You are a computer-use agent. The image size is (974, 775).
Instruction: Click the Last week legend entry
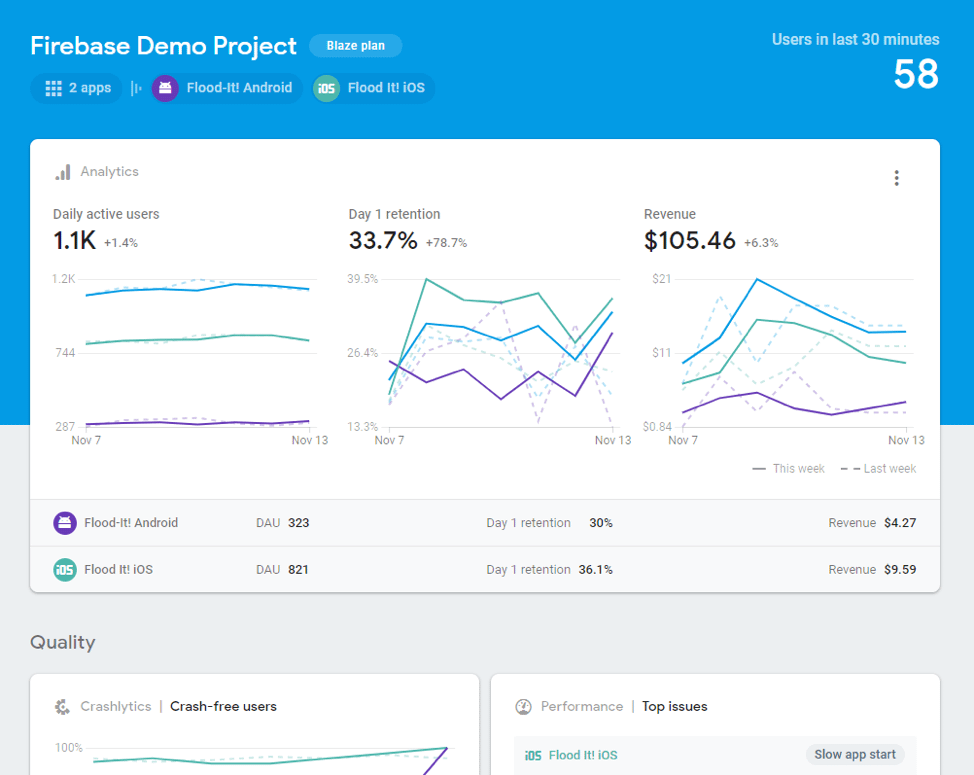click(878, 469)
